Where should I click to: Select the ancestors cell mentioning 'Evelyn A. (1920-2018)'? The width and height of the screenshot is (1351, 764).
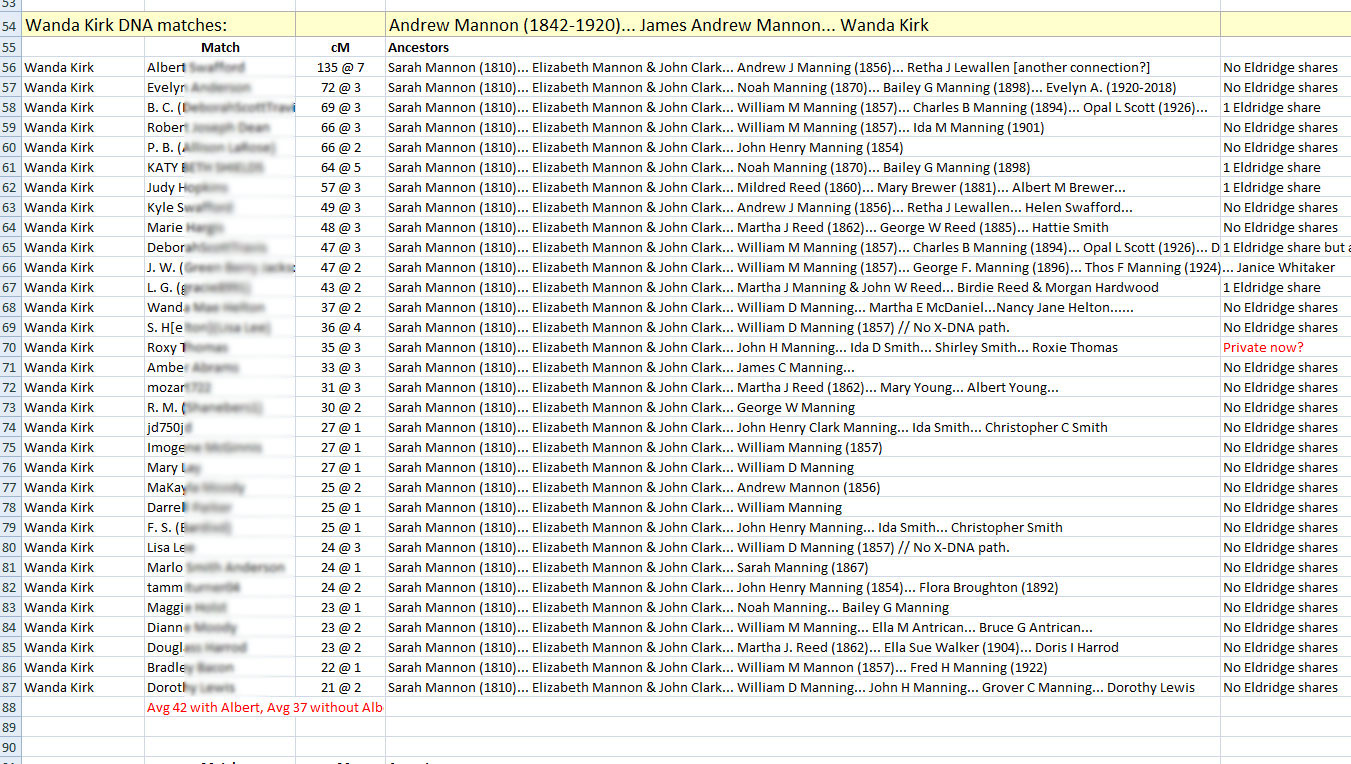[803, 87]
